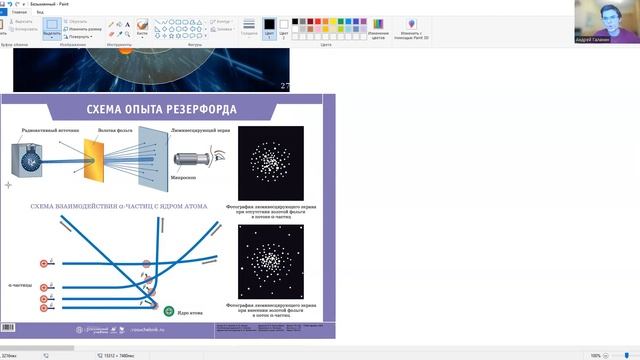Click the horizontal scrollbar thumb
This screenshot has height=360, width=640.
(37, 348)
